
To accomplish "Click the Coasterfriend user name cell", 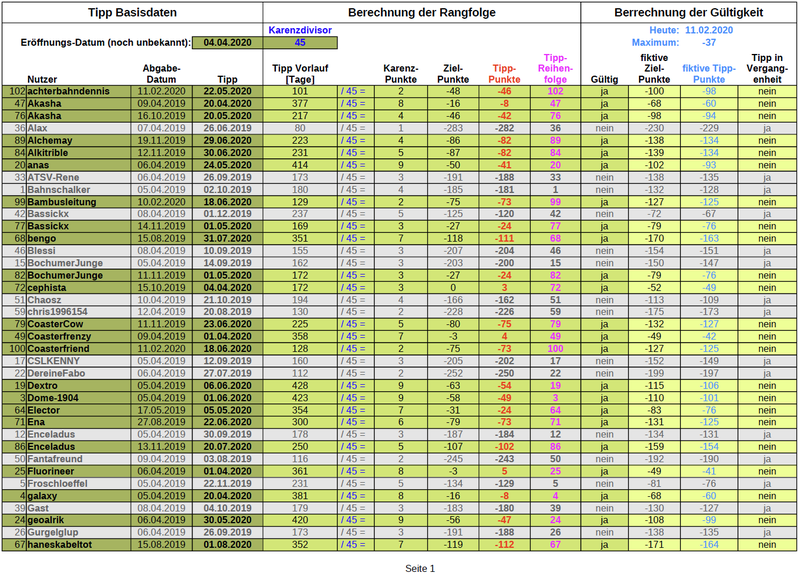I will coord(79,348).
